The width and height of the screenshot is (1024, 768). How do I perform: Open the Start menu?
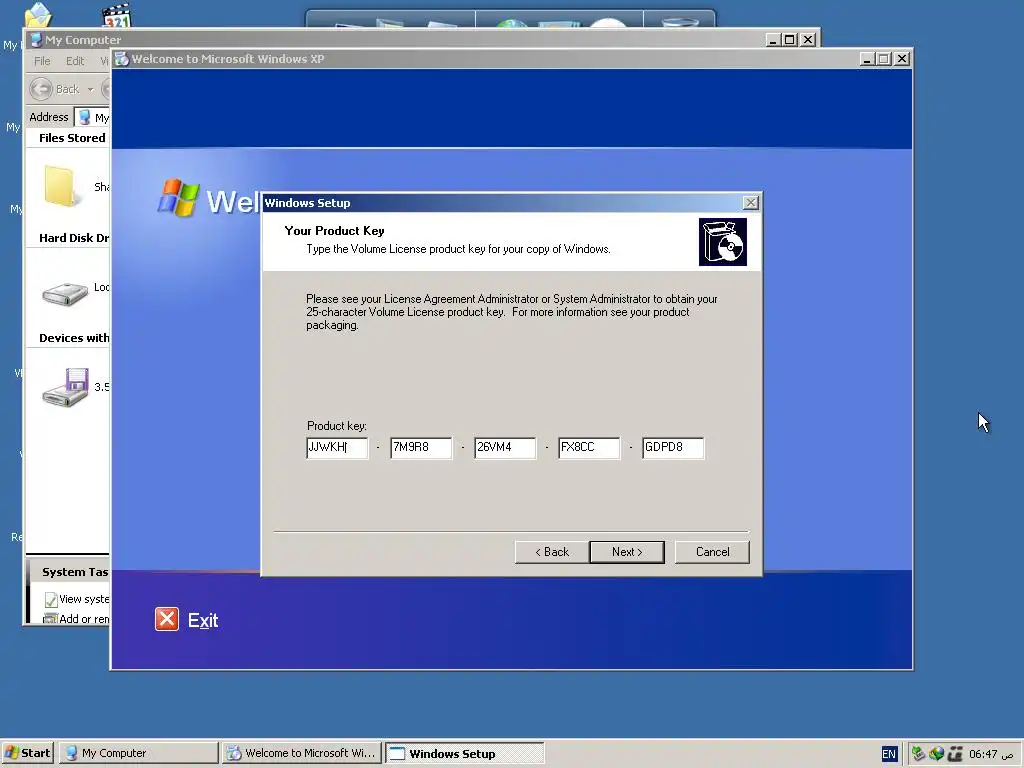coord(27,753)
